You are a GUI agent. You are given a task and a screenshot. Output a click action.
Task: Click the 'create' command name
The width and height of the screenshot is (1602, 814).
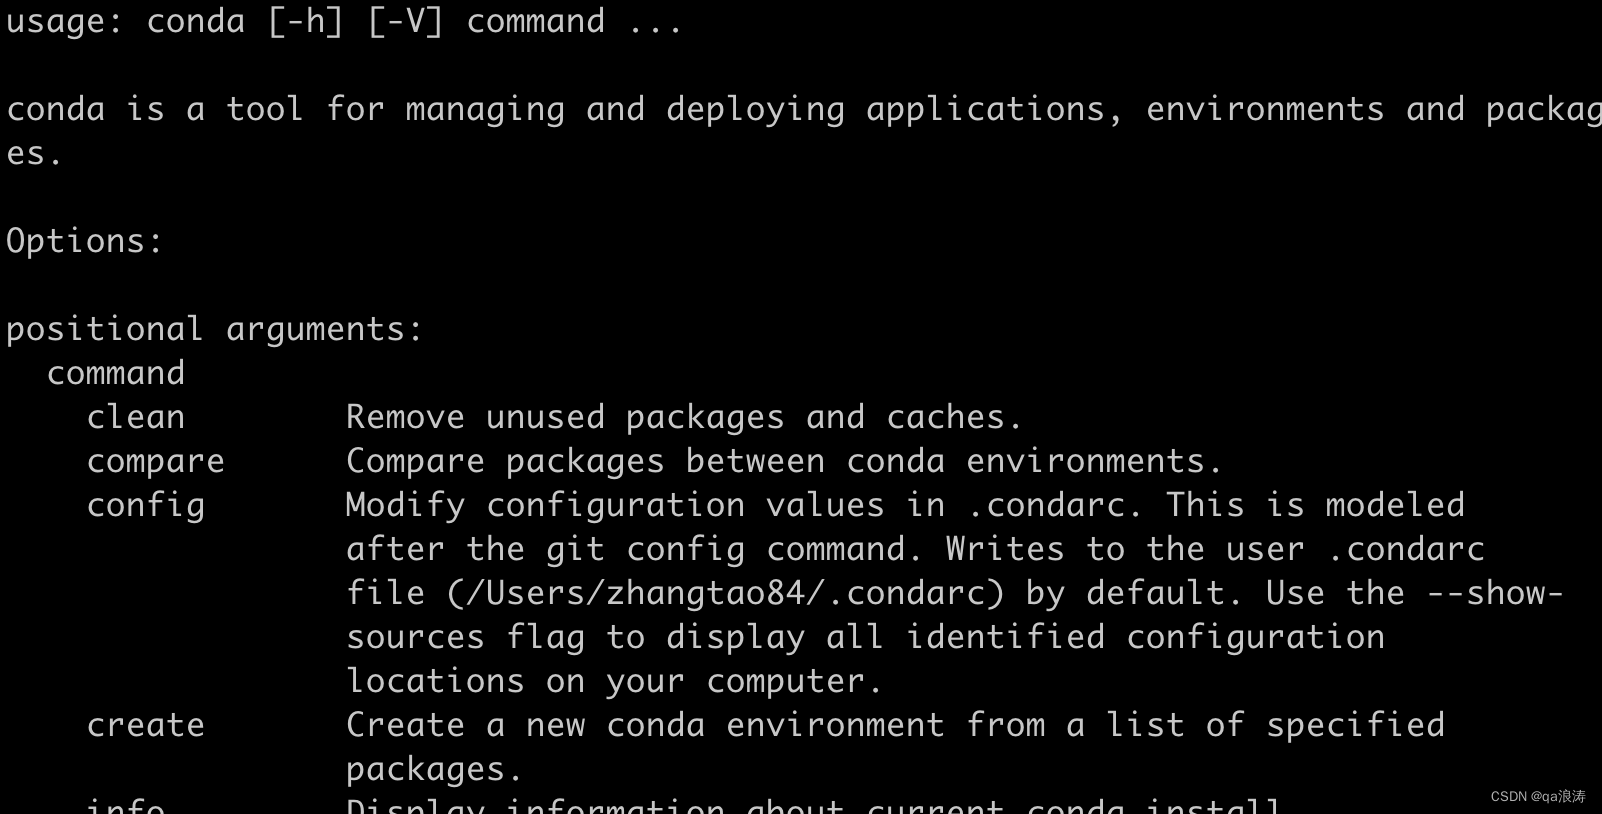click(145, 725)
